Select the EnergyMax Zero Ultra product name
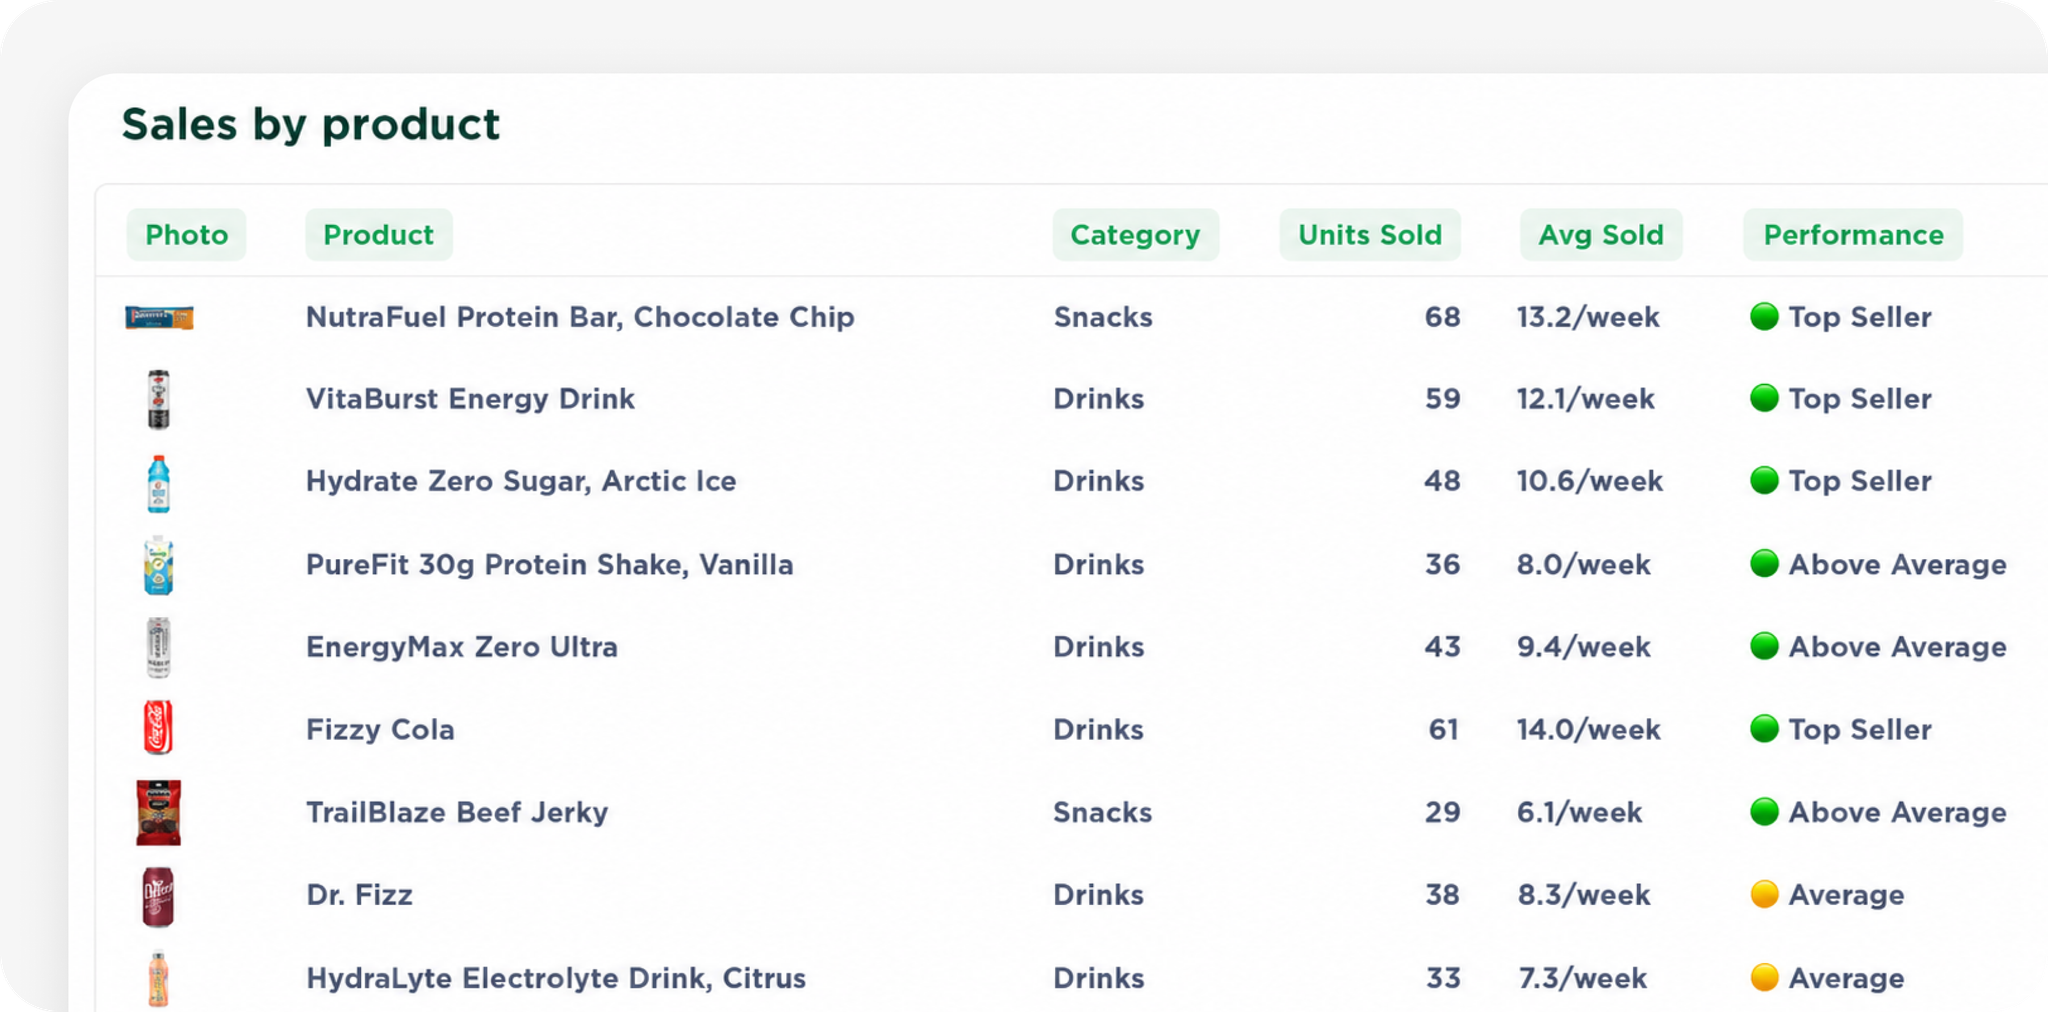 point(462,647)
